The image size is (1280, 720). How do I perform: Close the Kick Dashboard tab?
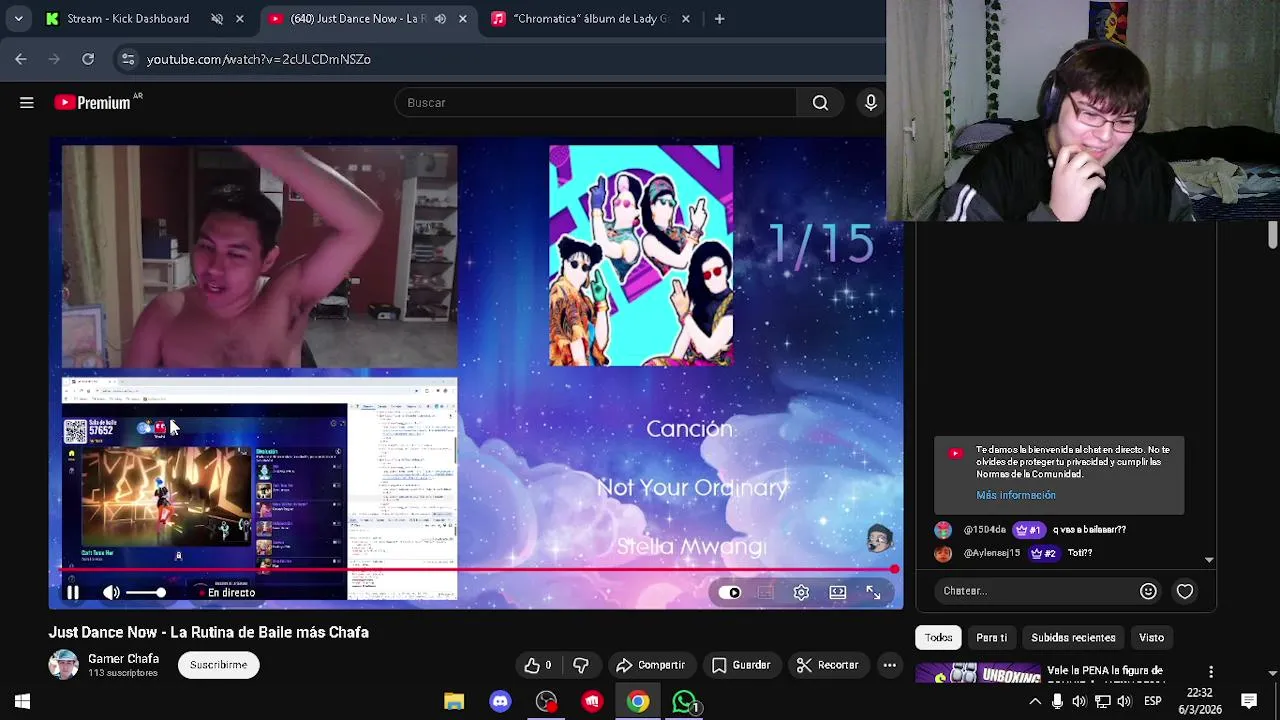coord(240,19)
